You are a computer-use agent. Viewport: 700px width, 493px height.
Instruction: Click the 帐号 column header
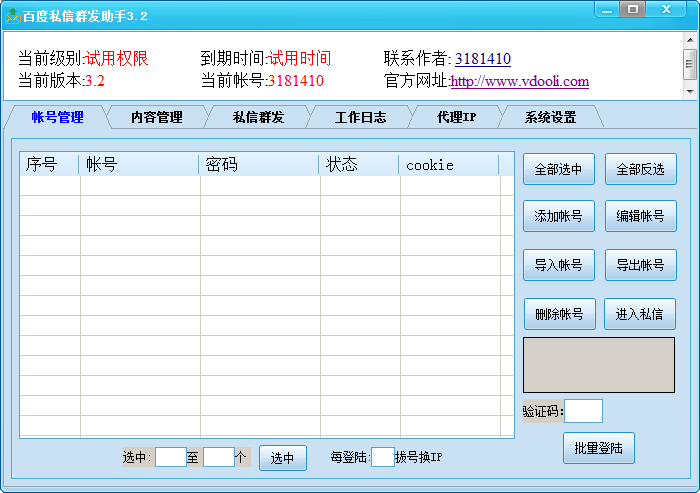[139, 164]
